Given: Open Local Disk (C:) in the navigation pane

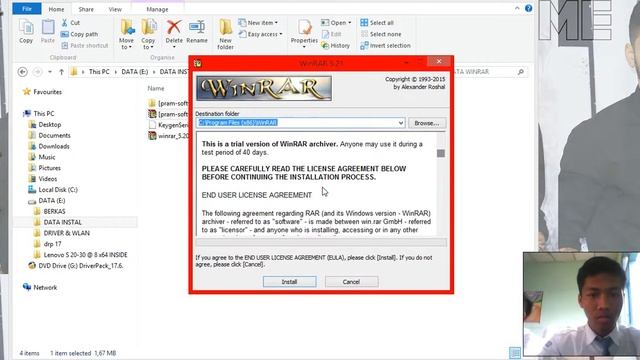Looking at the screenshot, I should click(53, 190).
